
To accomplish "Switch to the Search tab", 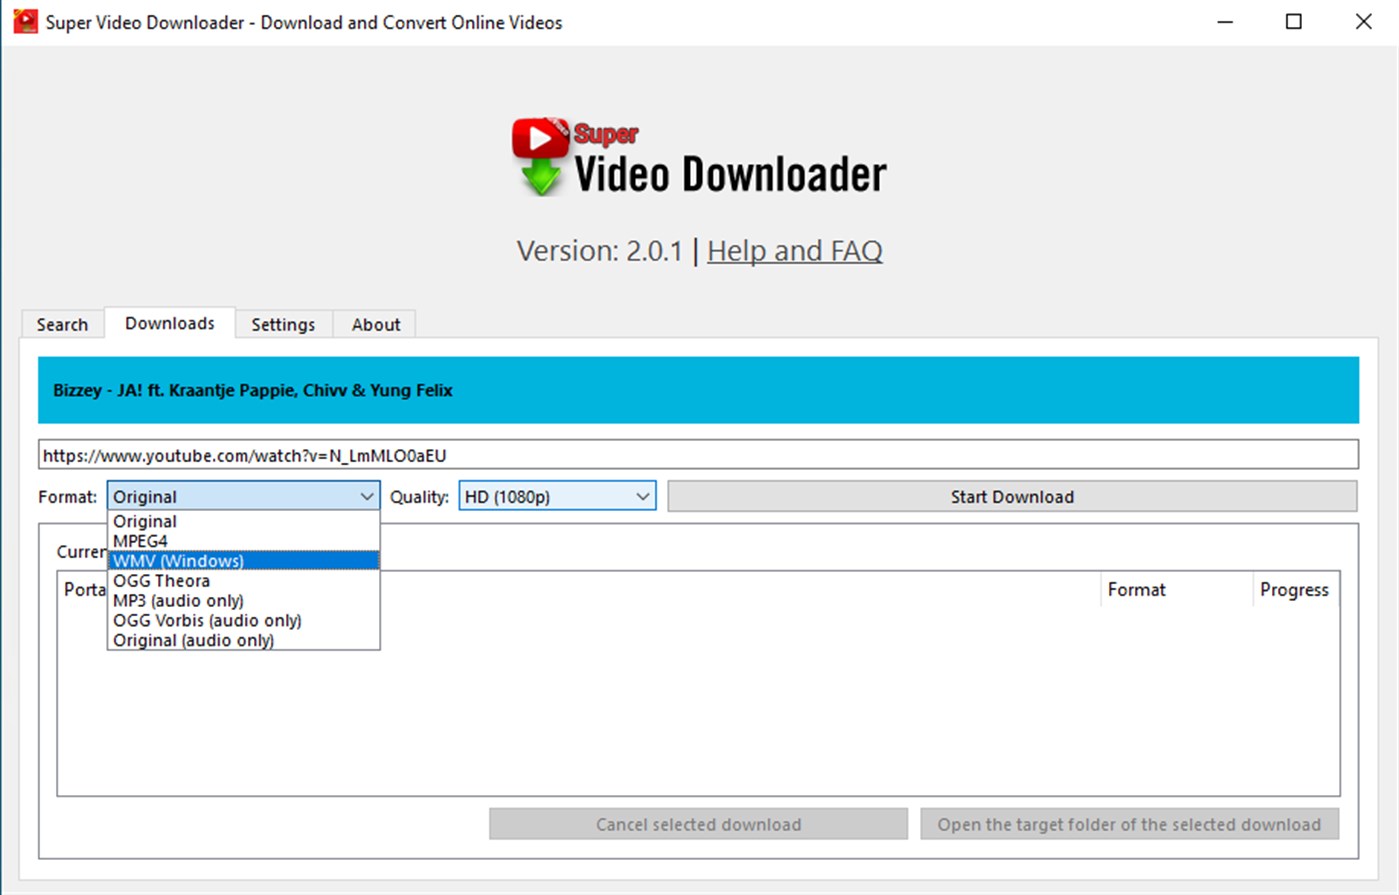I will click(x=62, y=324).
